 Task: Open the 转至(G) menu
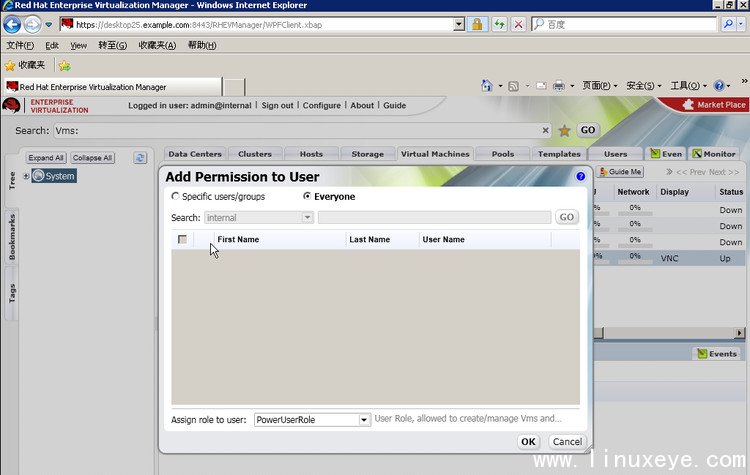112,45
